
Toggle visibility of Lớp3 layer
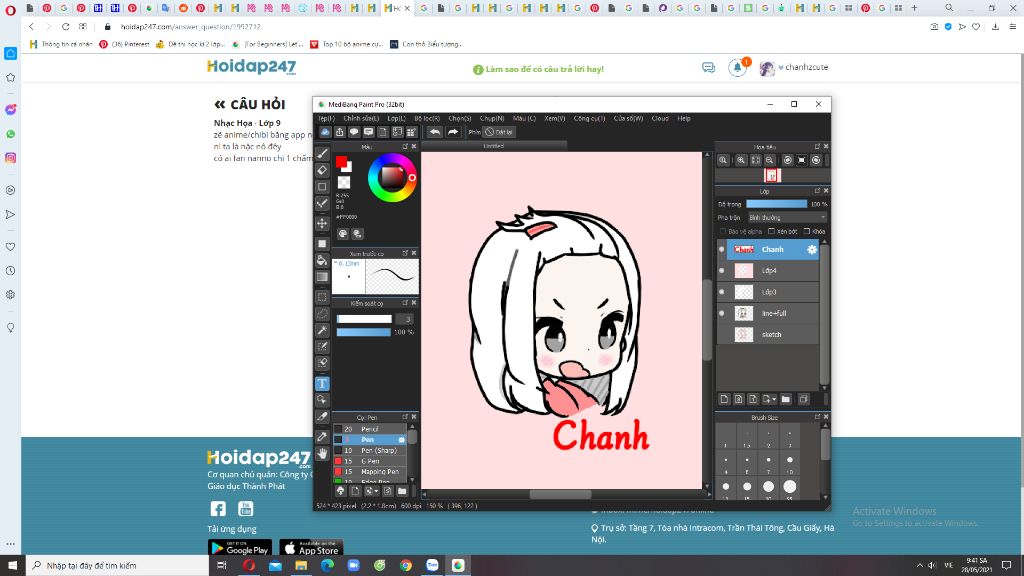coord(722,292)
